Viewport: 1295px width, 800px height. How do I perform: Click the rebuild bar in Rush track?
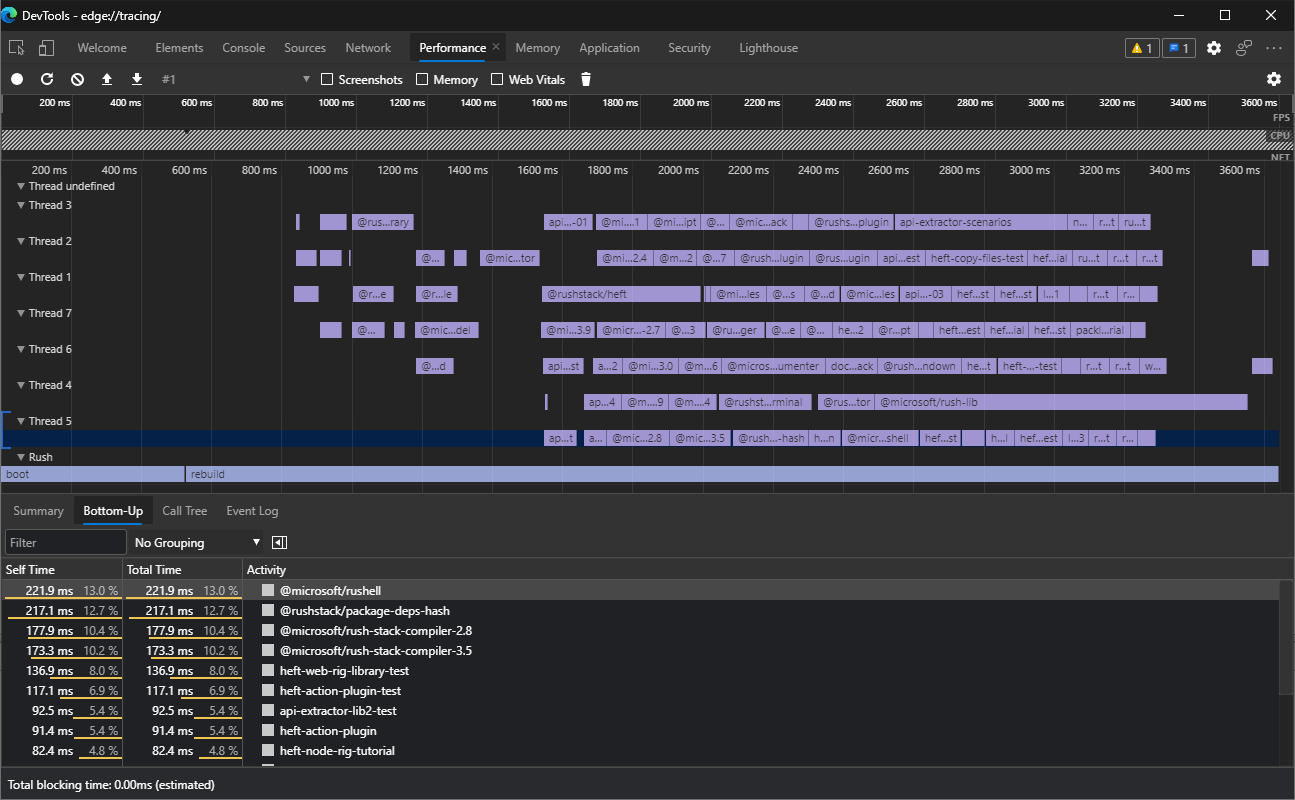point(732,474)
